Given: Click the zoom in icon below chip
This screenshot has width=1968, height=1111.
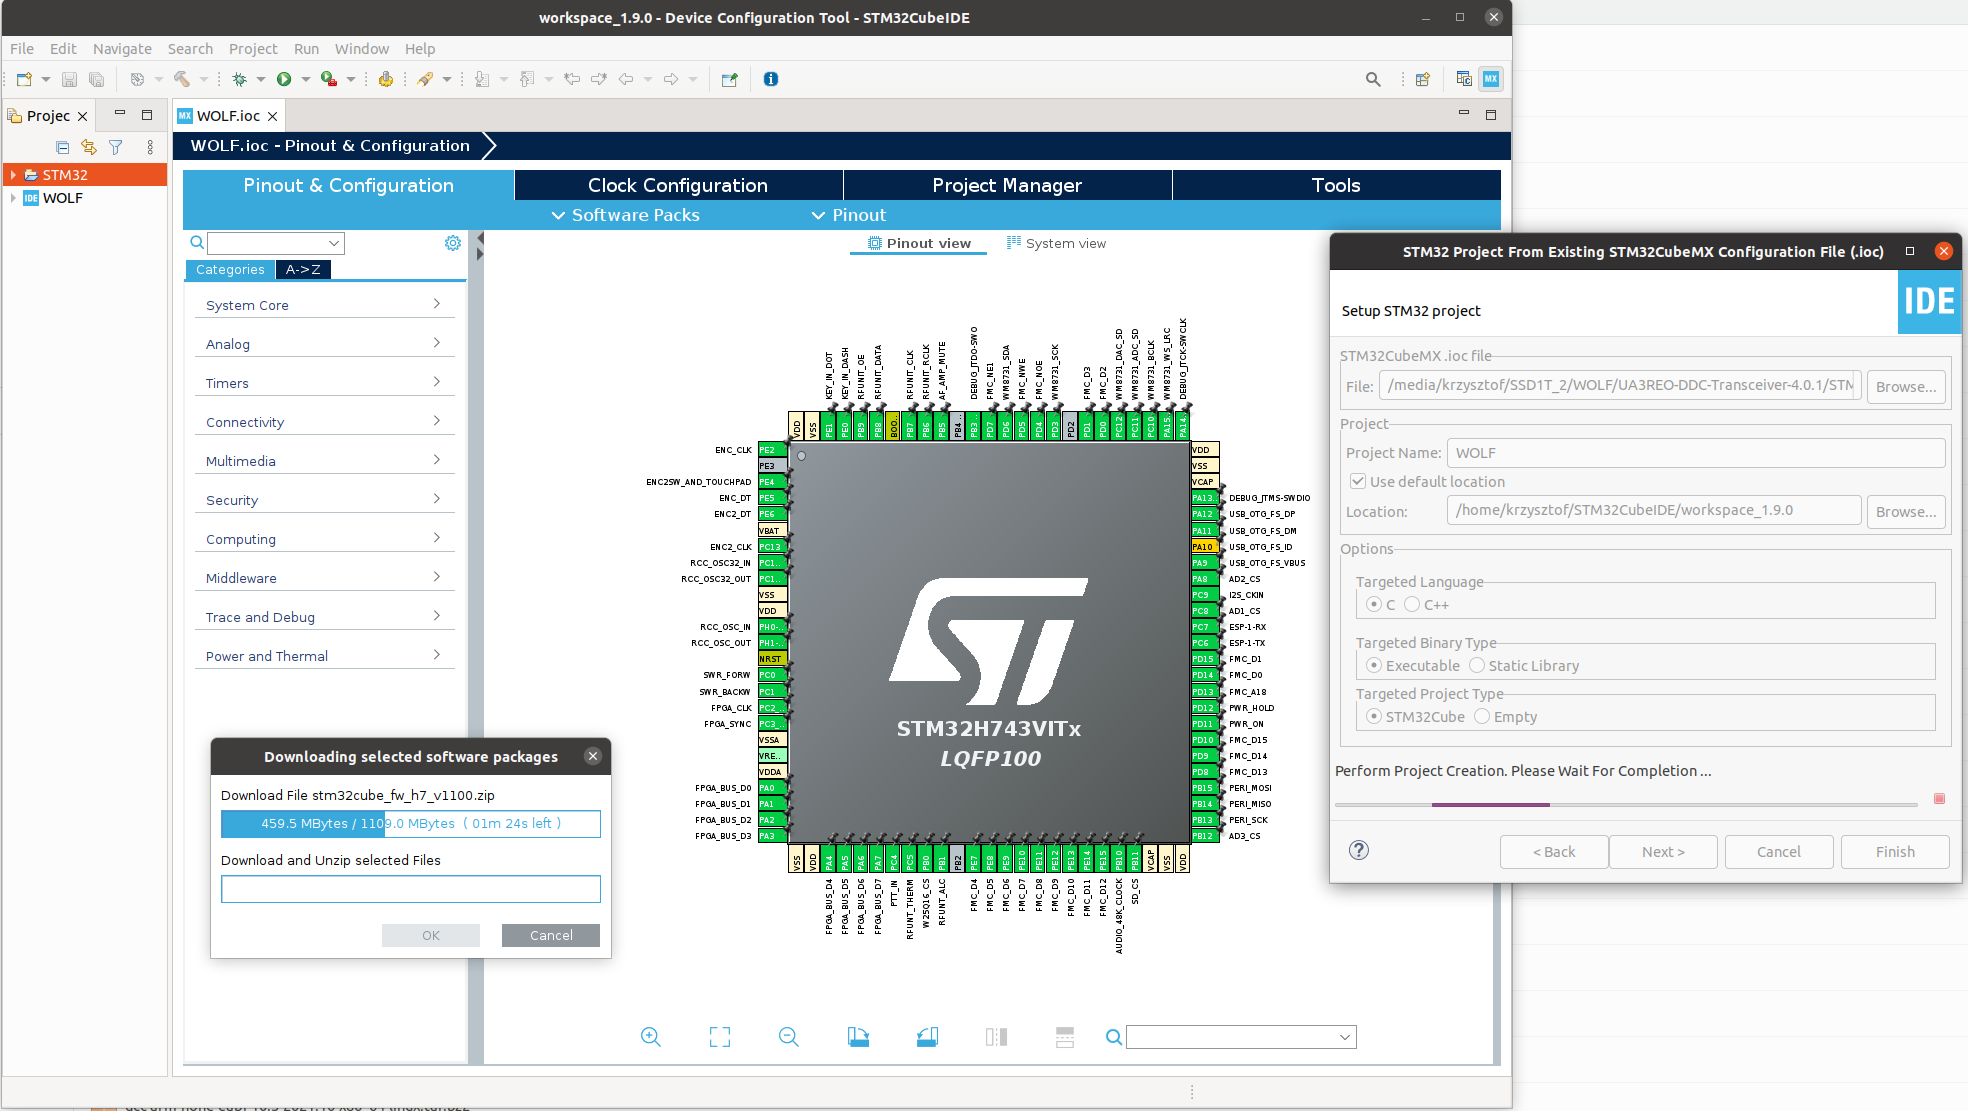Looking at the screenshot, I should (x=650, y=1037).
